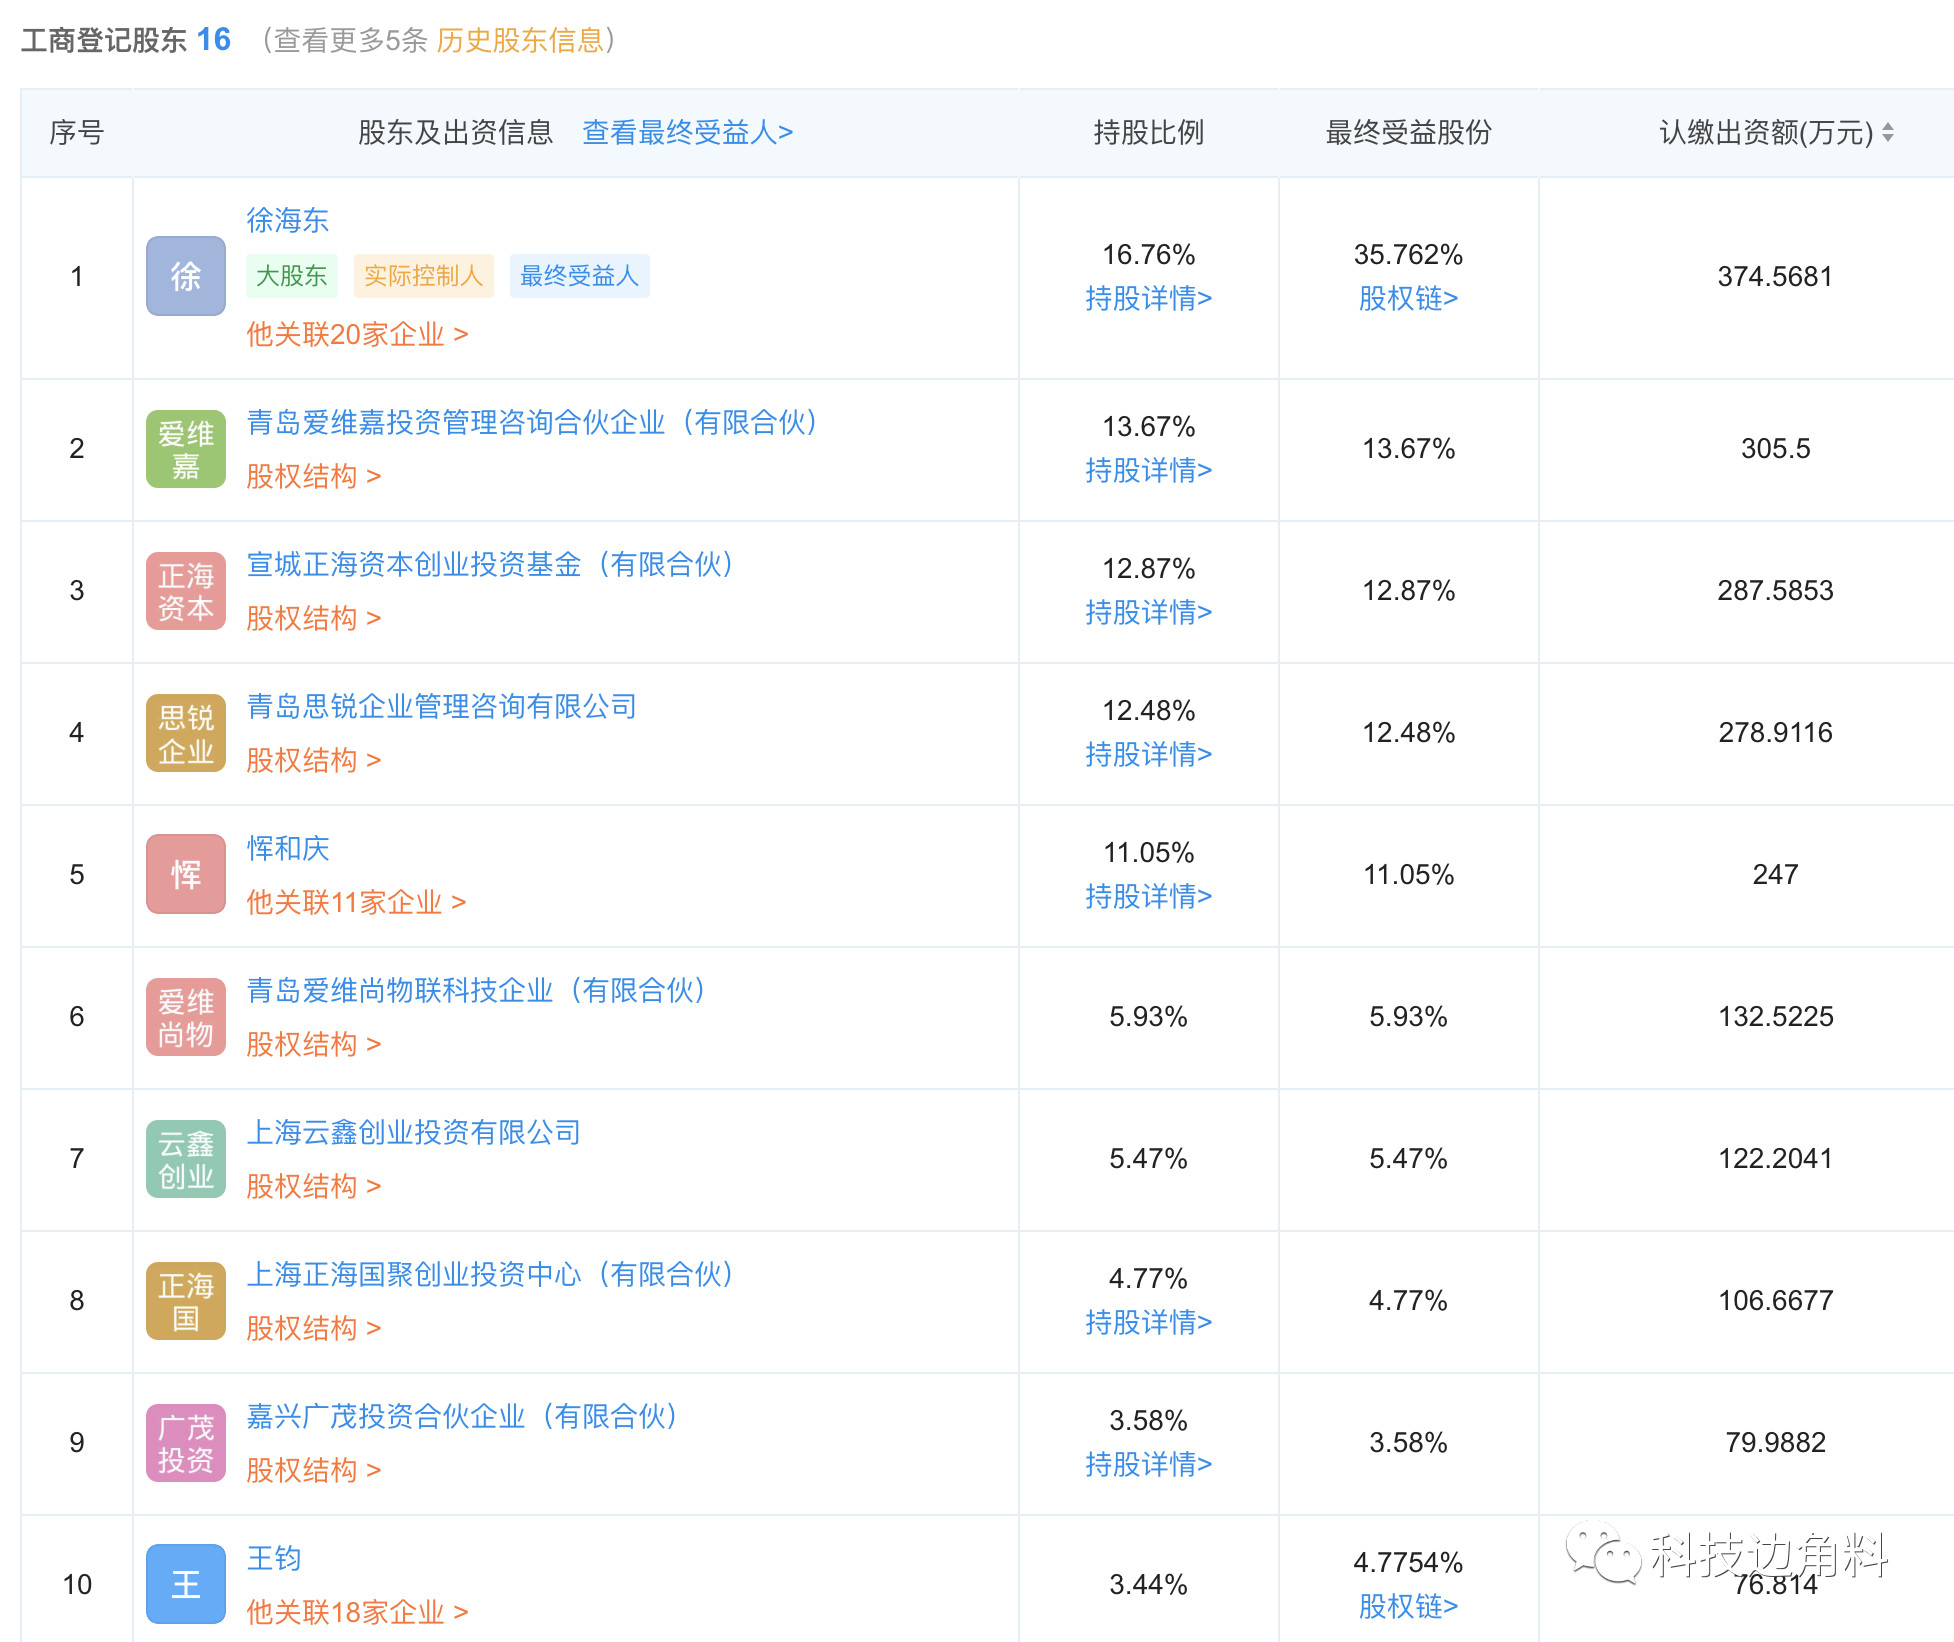The width and height of the screenshot is (1954, 1642).
Task: Click the 实际控制人 tag
Action: [424, 276]
